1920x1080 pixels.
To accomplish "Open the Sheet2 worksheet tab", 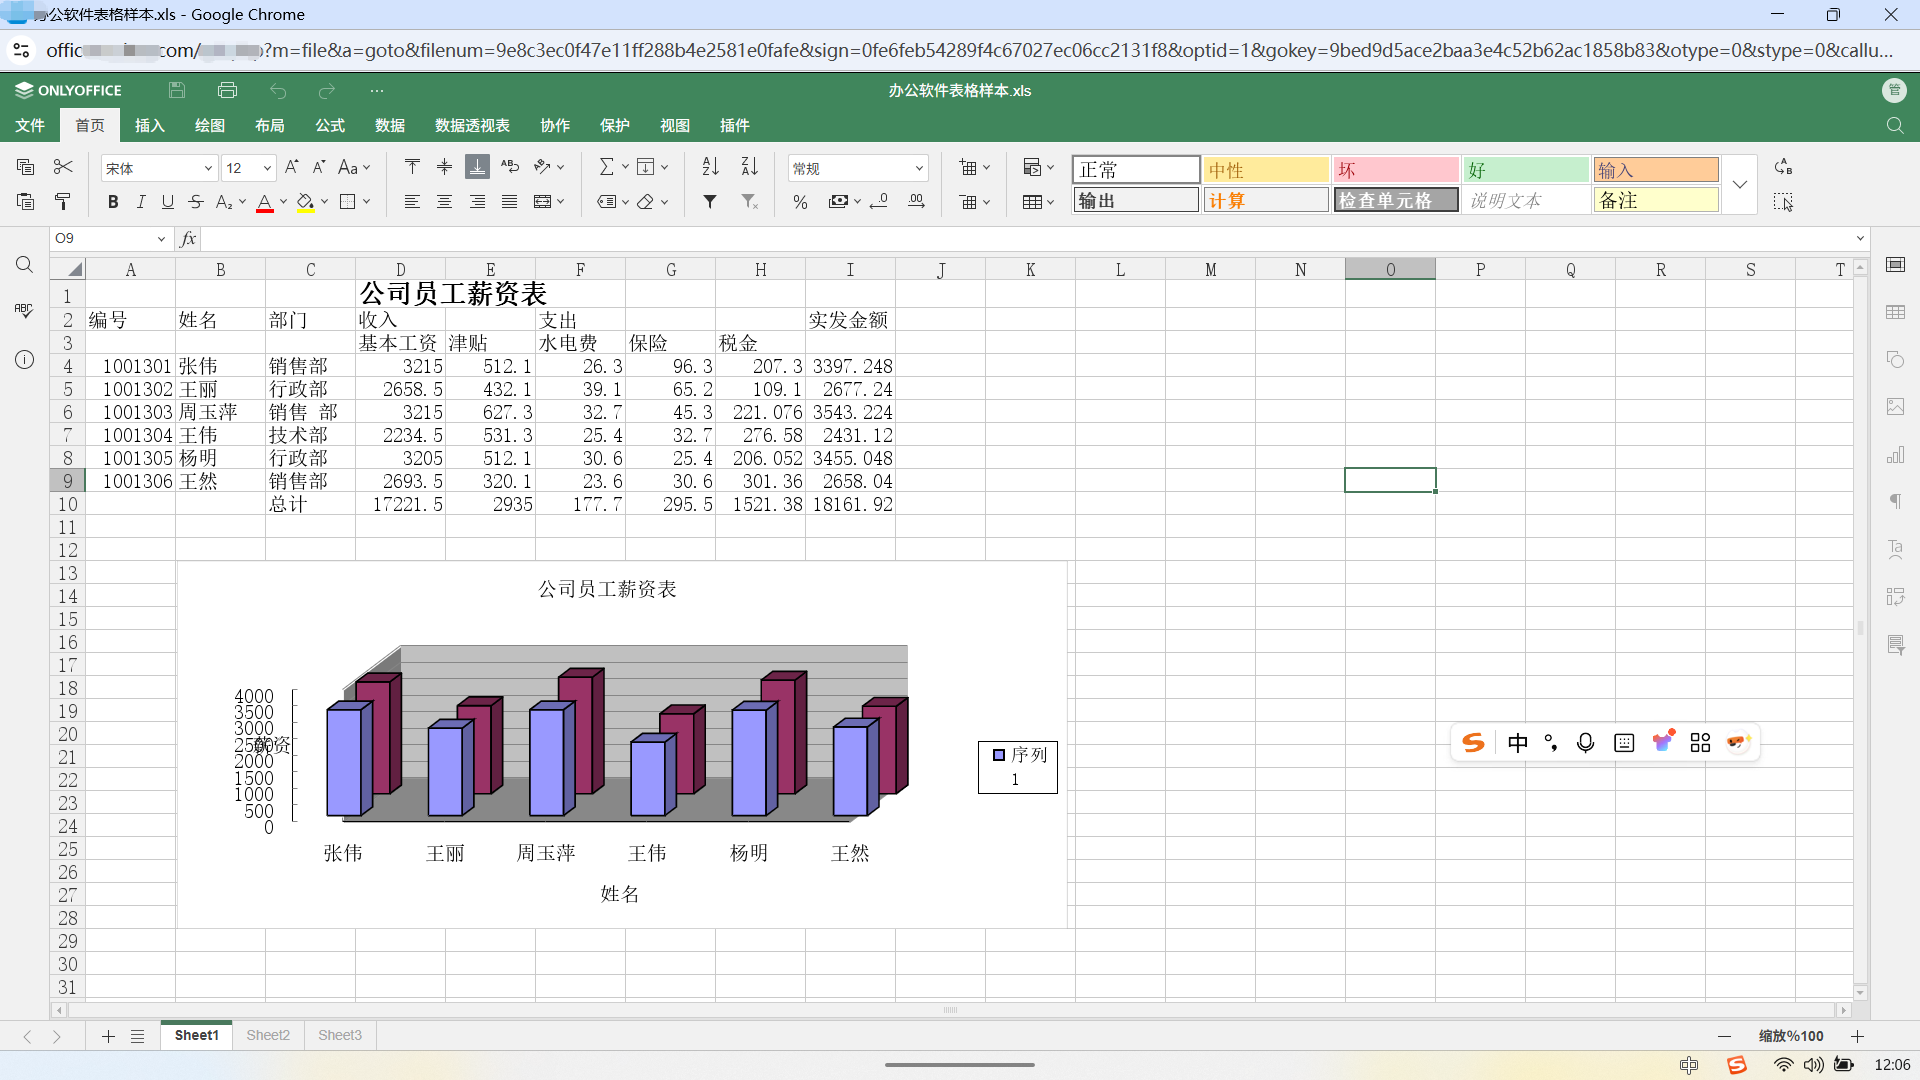I will [268, 1035].
